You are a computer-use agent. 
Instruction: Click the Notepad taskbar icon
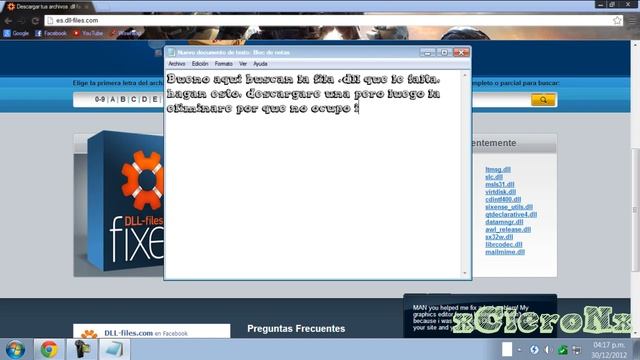(x=114, y=349)
